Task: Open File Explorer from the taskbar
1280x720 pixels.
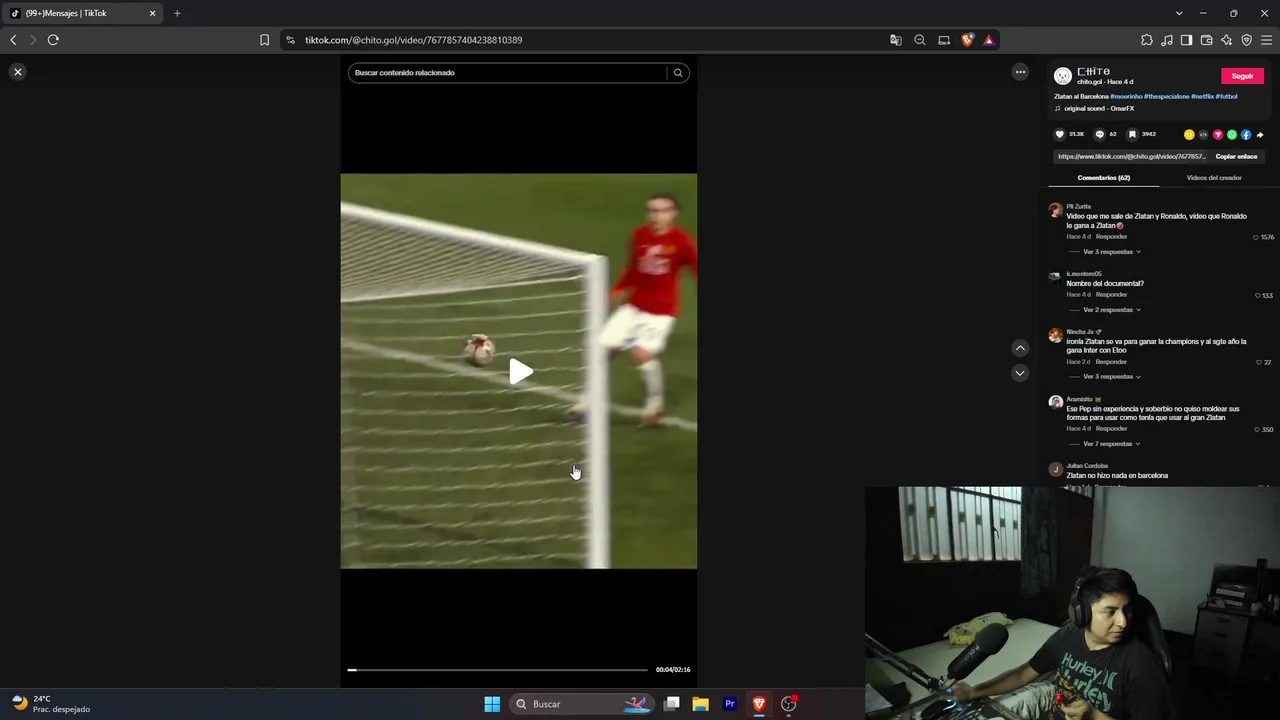Action: pyautogui.click(x=701, y=704)
